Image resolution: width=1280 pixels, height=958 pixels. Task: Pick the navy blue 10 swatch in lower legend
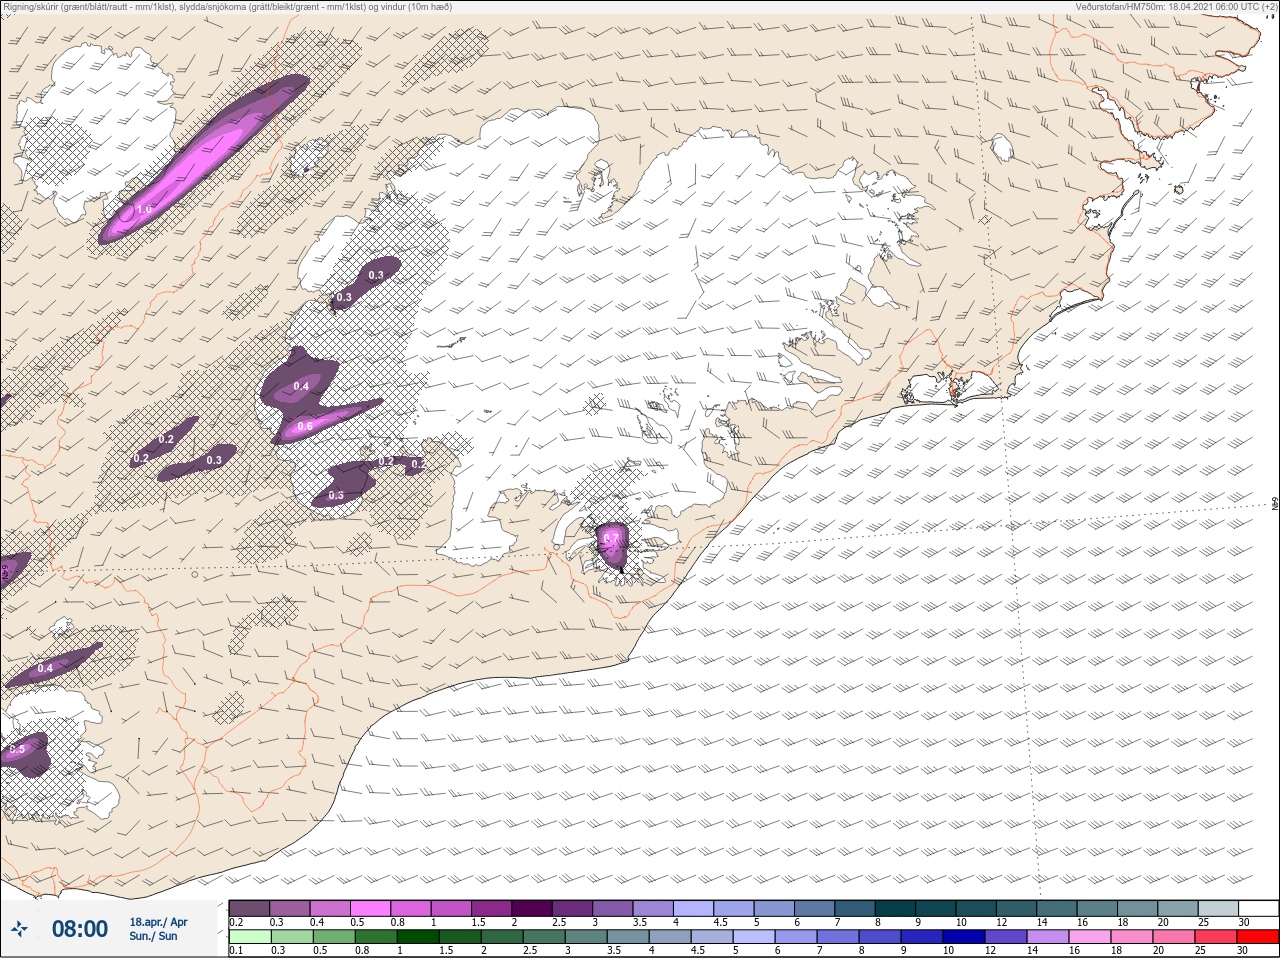click(x=963, y=937)
